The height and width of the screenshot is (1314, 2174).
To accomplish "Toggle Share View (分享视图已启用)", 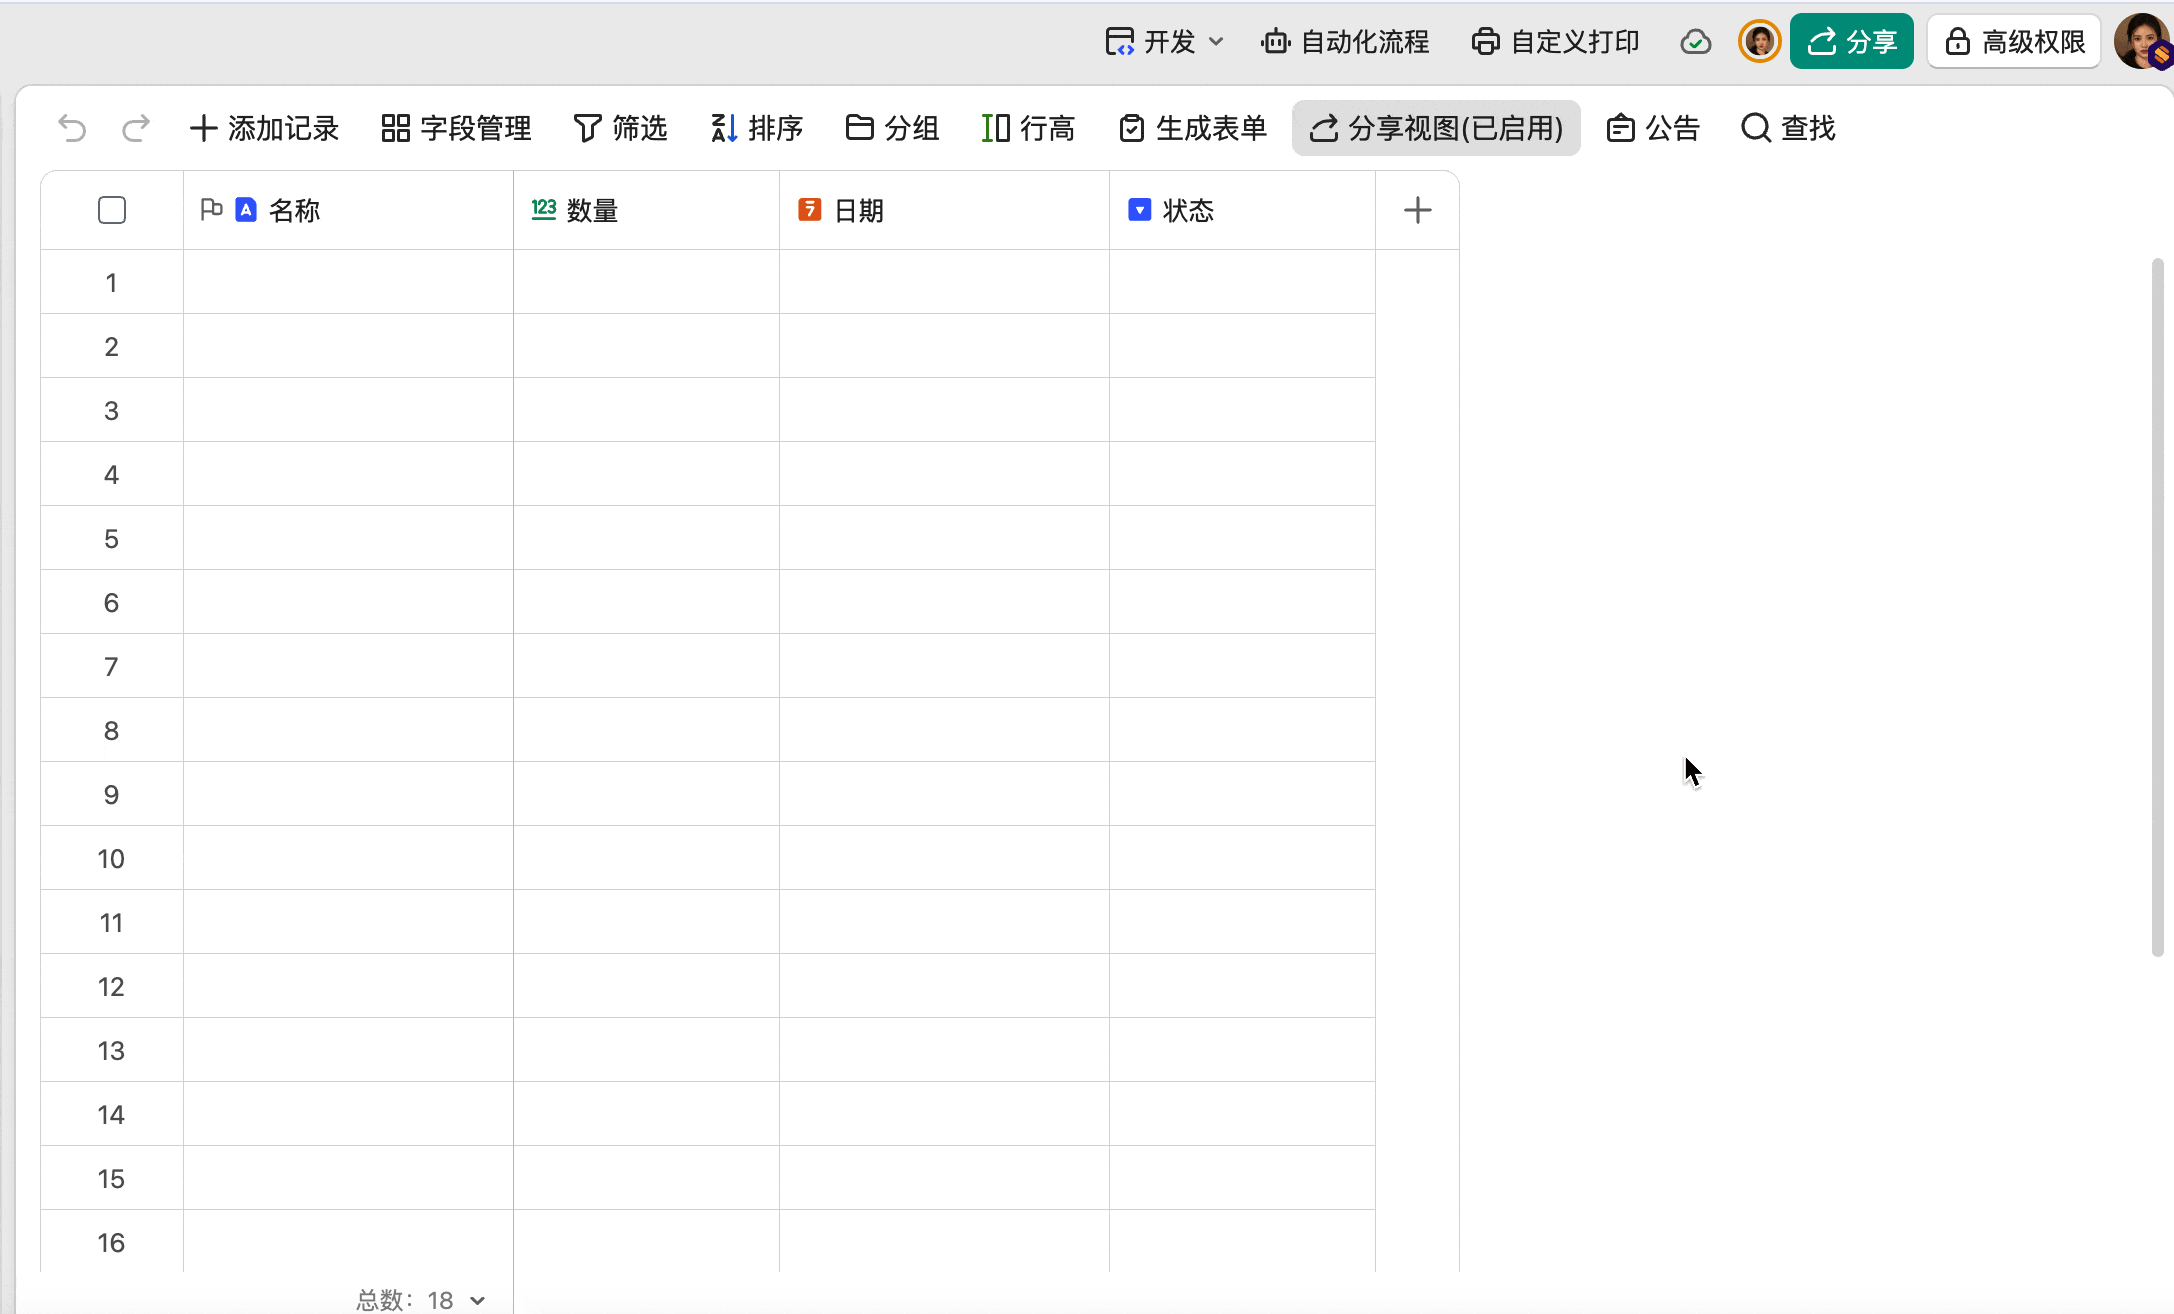I will click(1436, 128).
